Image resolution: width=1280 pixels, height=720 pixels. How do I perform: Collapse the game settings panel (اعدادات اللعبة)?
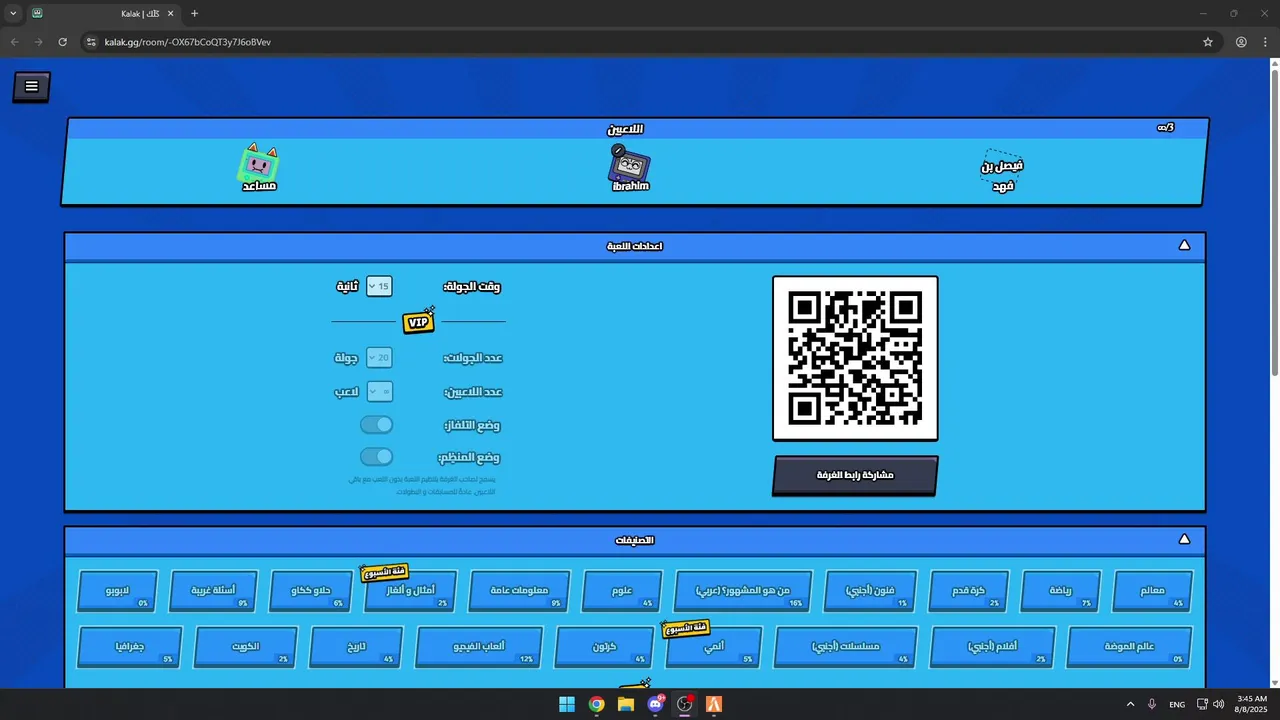tap(1184, 246)
